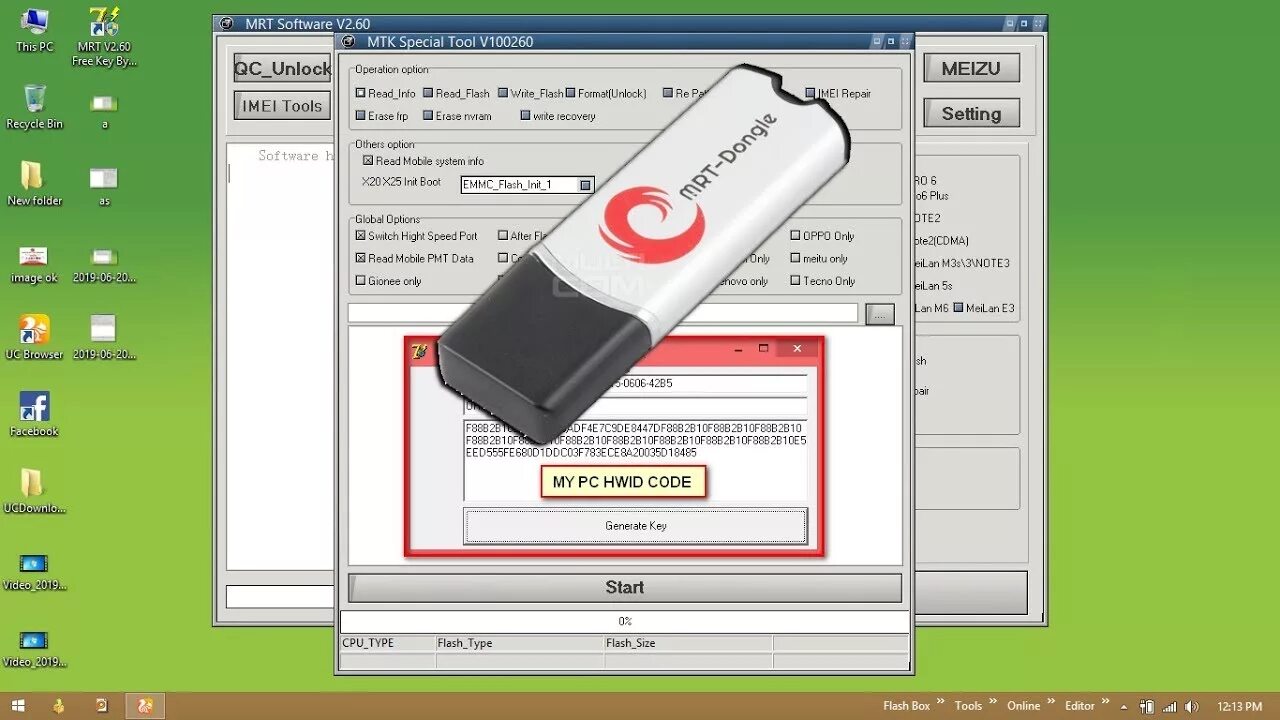The width and height of the screenshot is (1280, 720).
Task: Enable Read_Flash operation checkbox
Action: tap(428, 93)
